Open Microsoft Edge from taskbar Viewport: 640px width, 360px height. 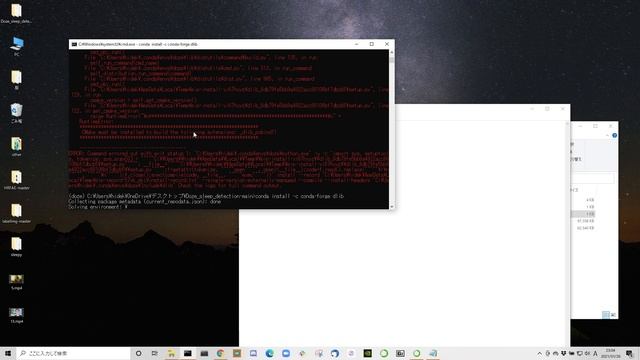(269, 353)
